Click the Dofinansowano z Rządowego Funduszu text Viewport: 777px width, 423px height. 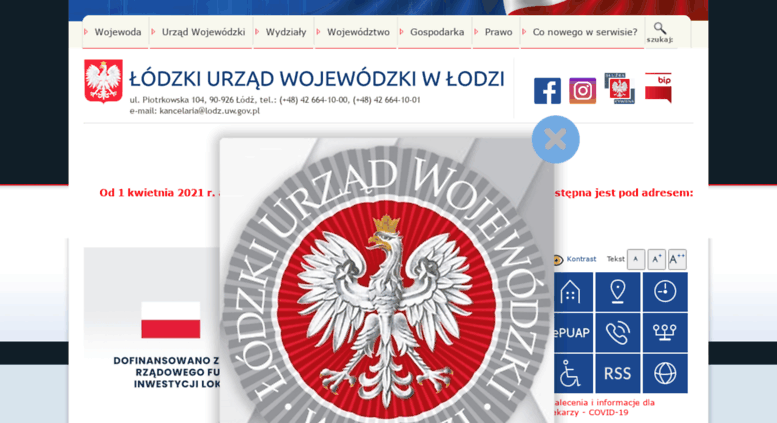167,372
